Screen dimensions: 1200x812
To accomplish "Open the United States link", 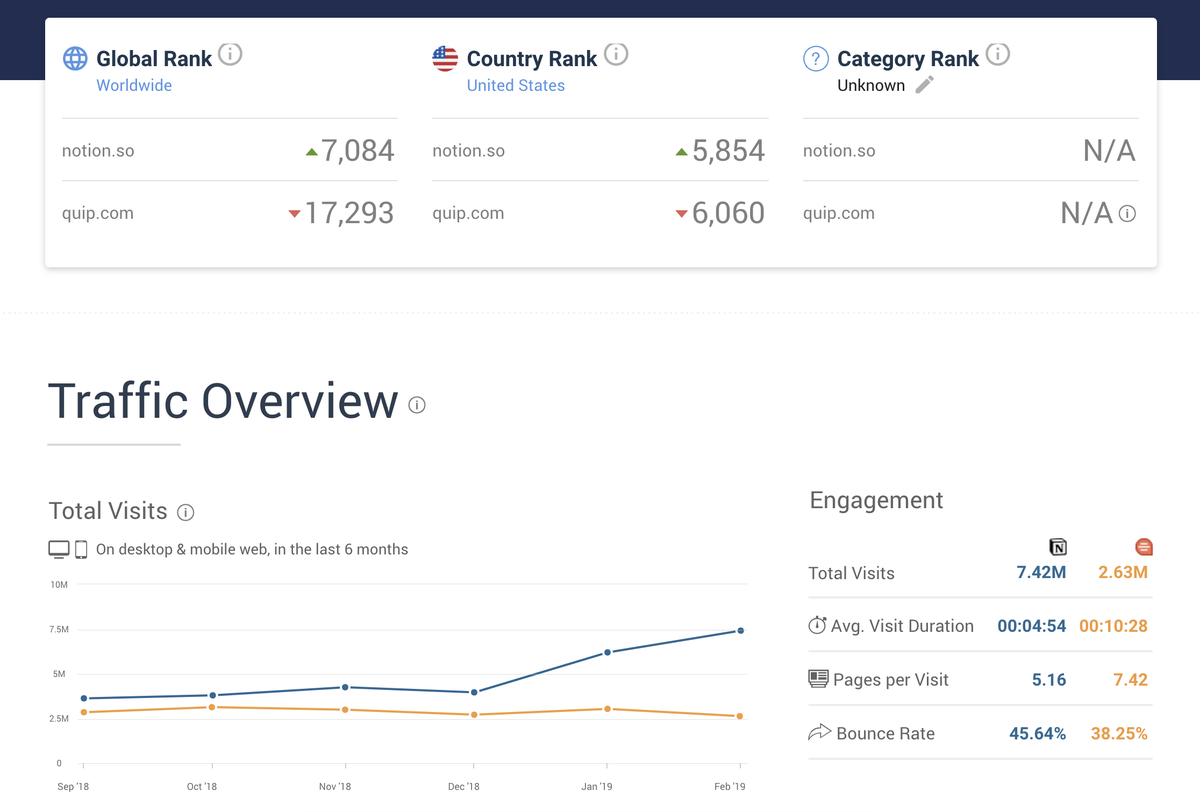I will tap(516, 85).
